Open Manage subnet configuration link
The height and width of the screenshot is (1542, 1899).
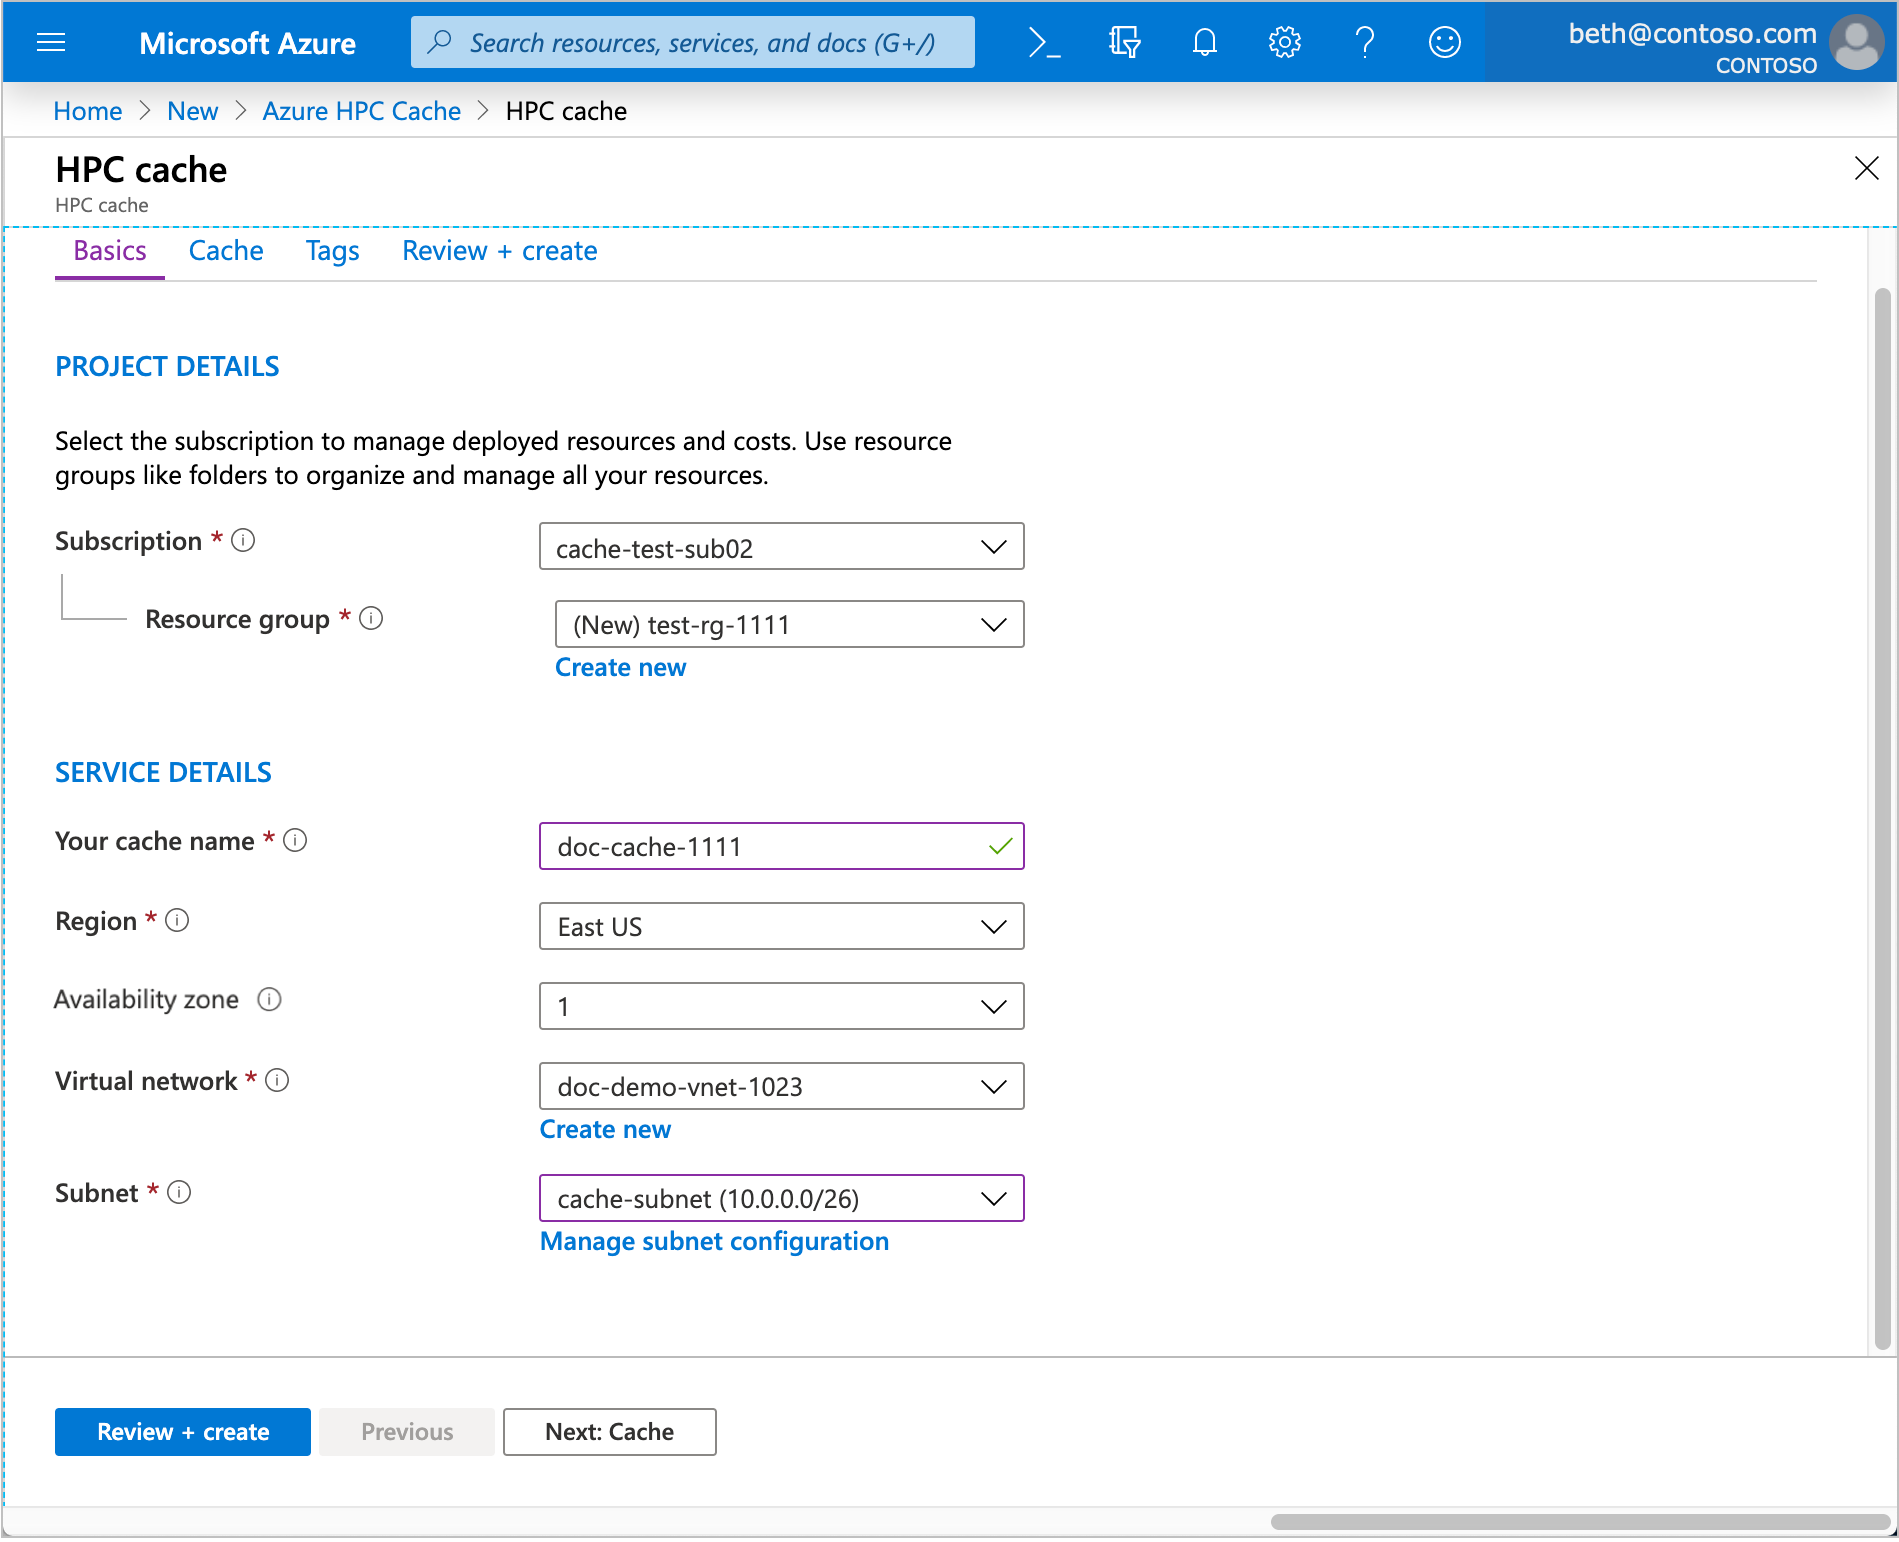[714, 1241]
